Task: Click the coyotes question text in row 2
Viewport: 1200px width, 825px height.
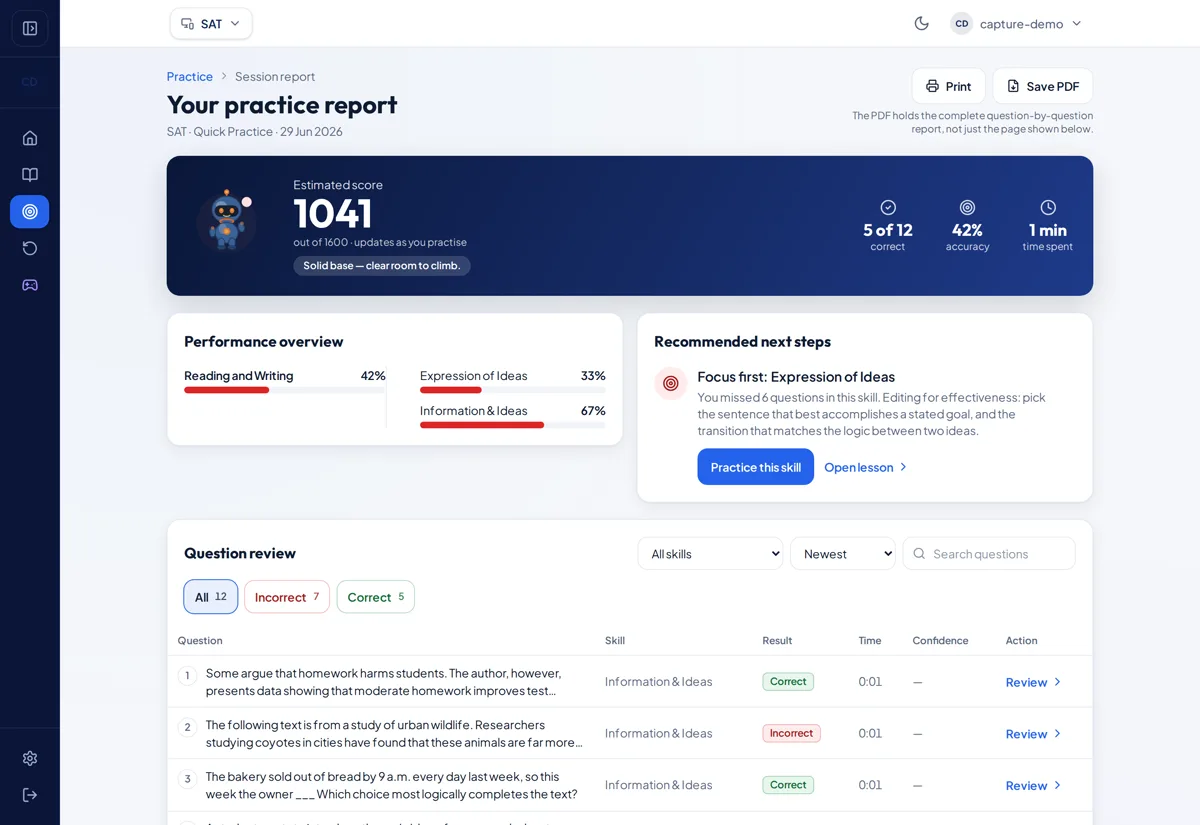Action: (394, 734)
